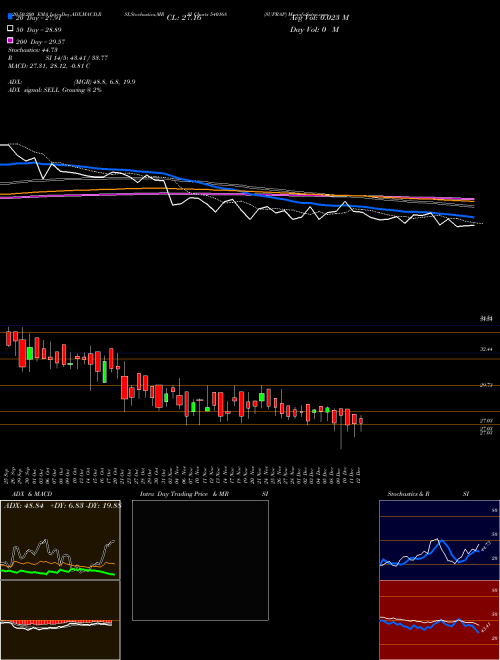
Task: Select the '50 Day - 28.89' legend text
Action: pos(39,30)
